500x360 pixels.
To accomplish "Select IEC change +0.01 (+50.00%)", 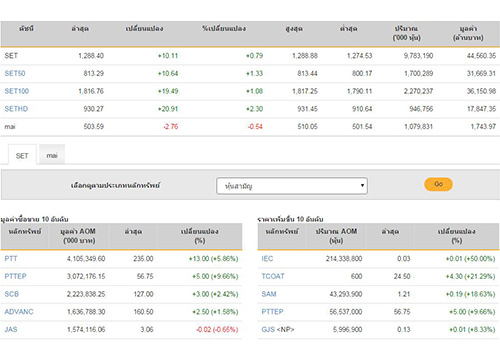I will [470, 259].
